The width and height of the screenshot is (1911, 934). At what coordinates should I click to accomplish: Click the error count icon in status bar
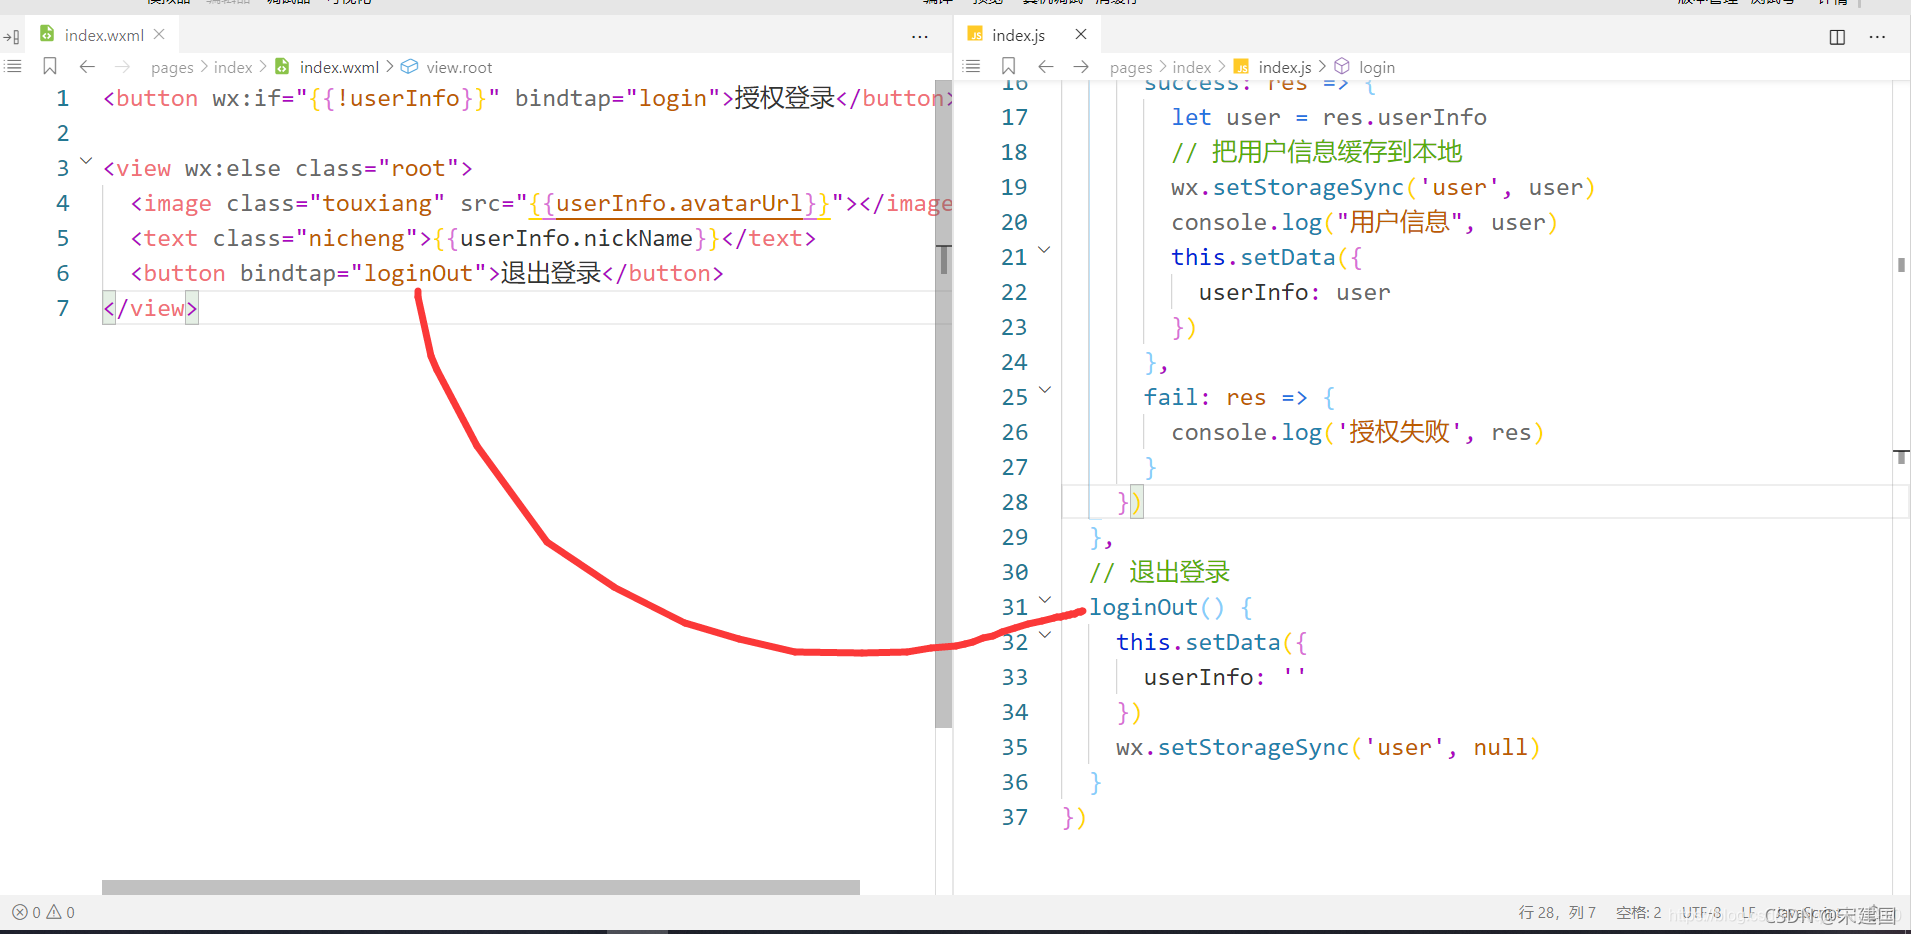point(19,912)
